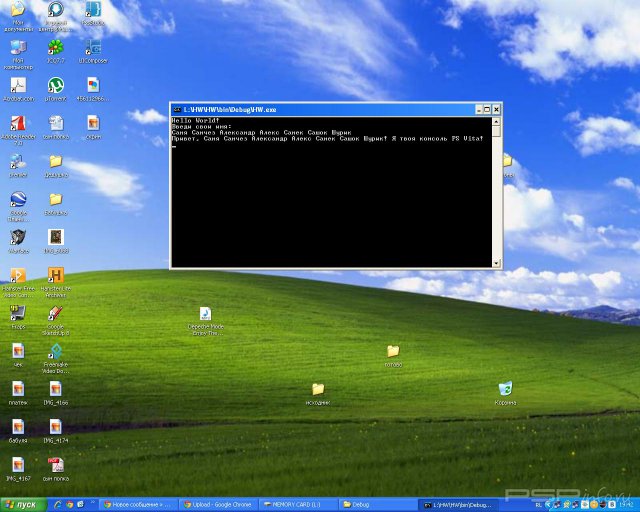Viewport: 640px width, 512px height.
Task: Launch Fraps from the desktop
Action: [x=18, y=313]
